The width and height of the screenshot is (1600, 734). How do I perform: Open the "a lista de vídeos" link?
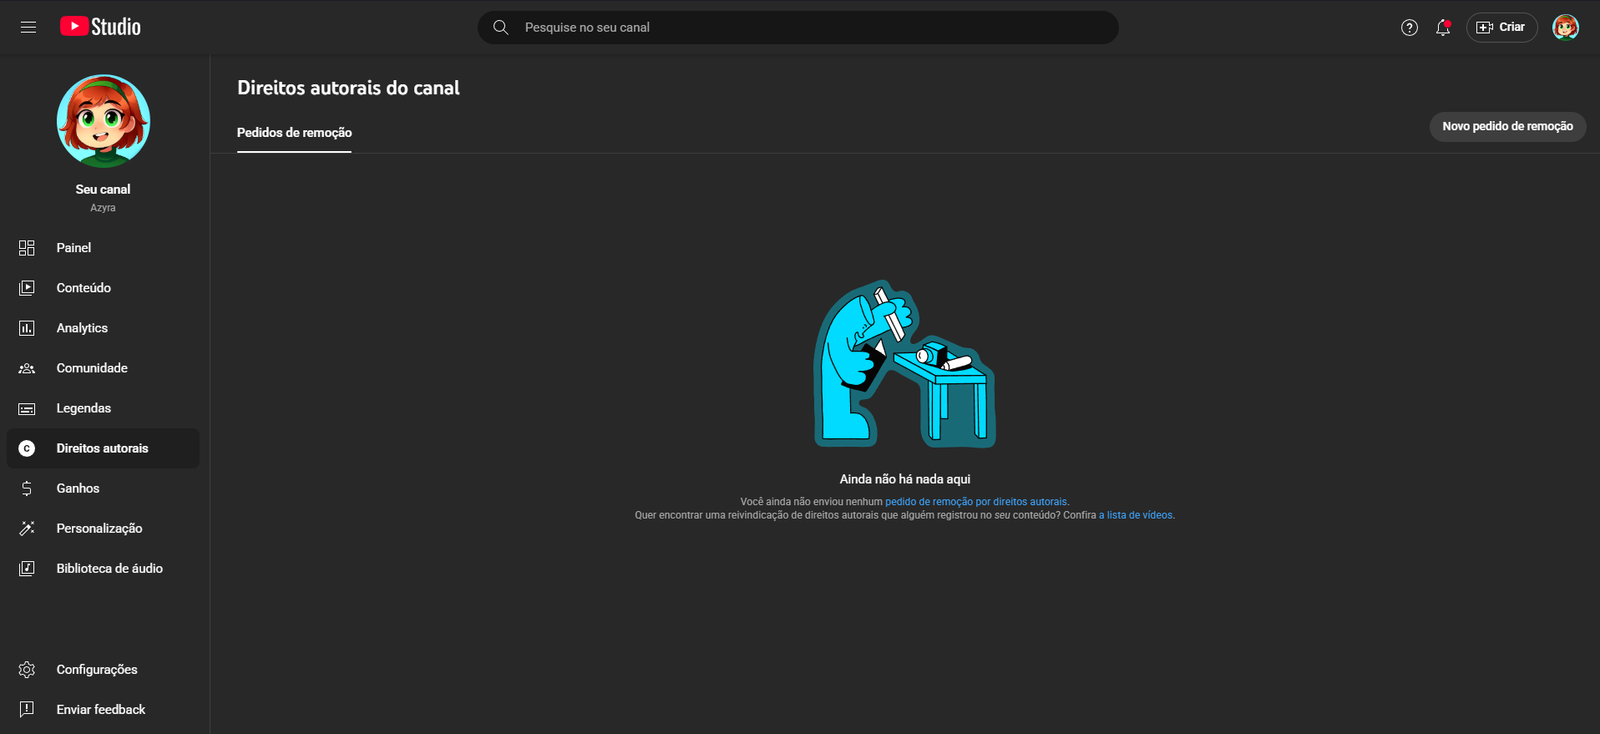[1136, 515]
